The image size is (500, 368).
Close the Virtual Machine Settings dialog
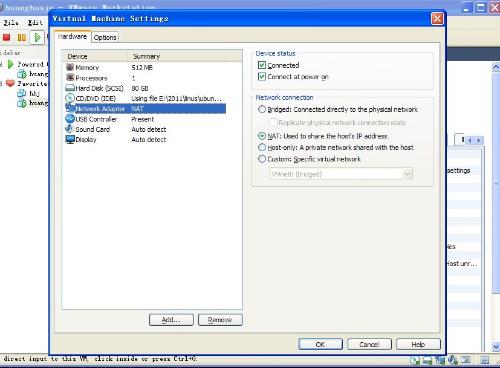pyautogui.click(x=437, y=19)
